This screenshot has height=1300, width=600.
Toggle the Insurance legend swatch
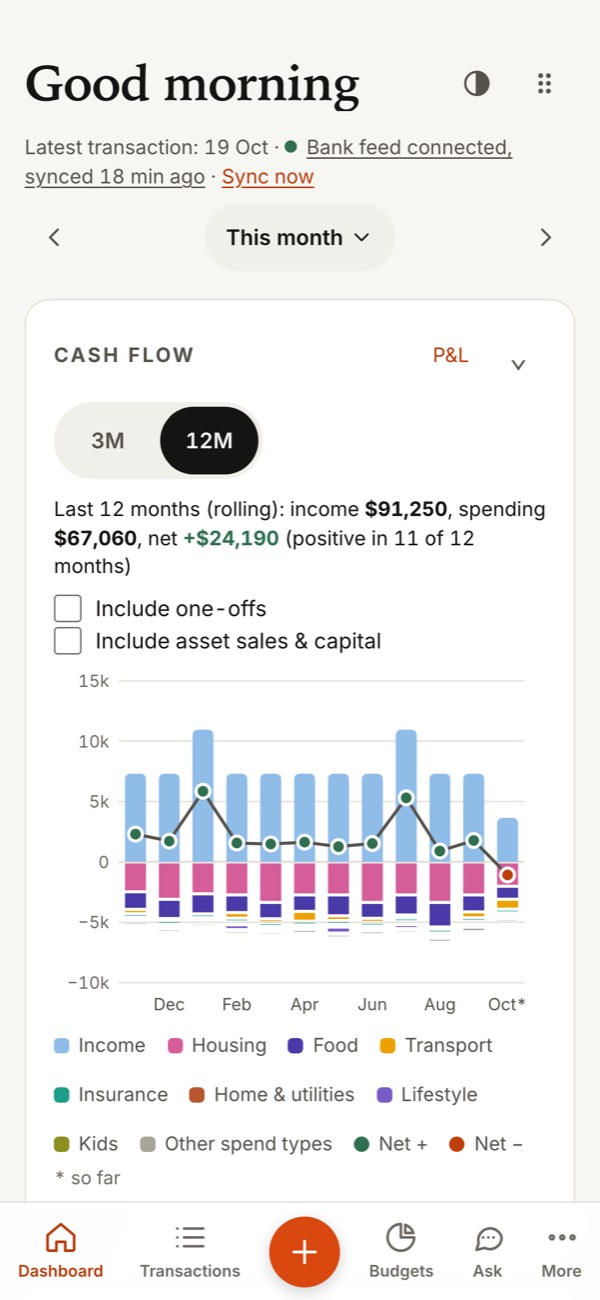pyautogui.click(x=62, y=1095)
